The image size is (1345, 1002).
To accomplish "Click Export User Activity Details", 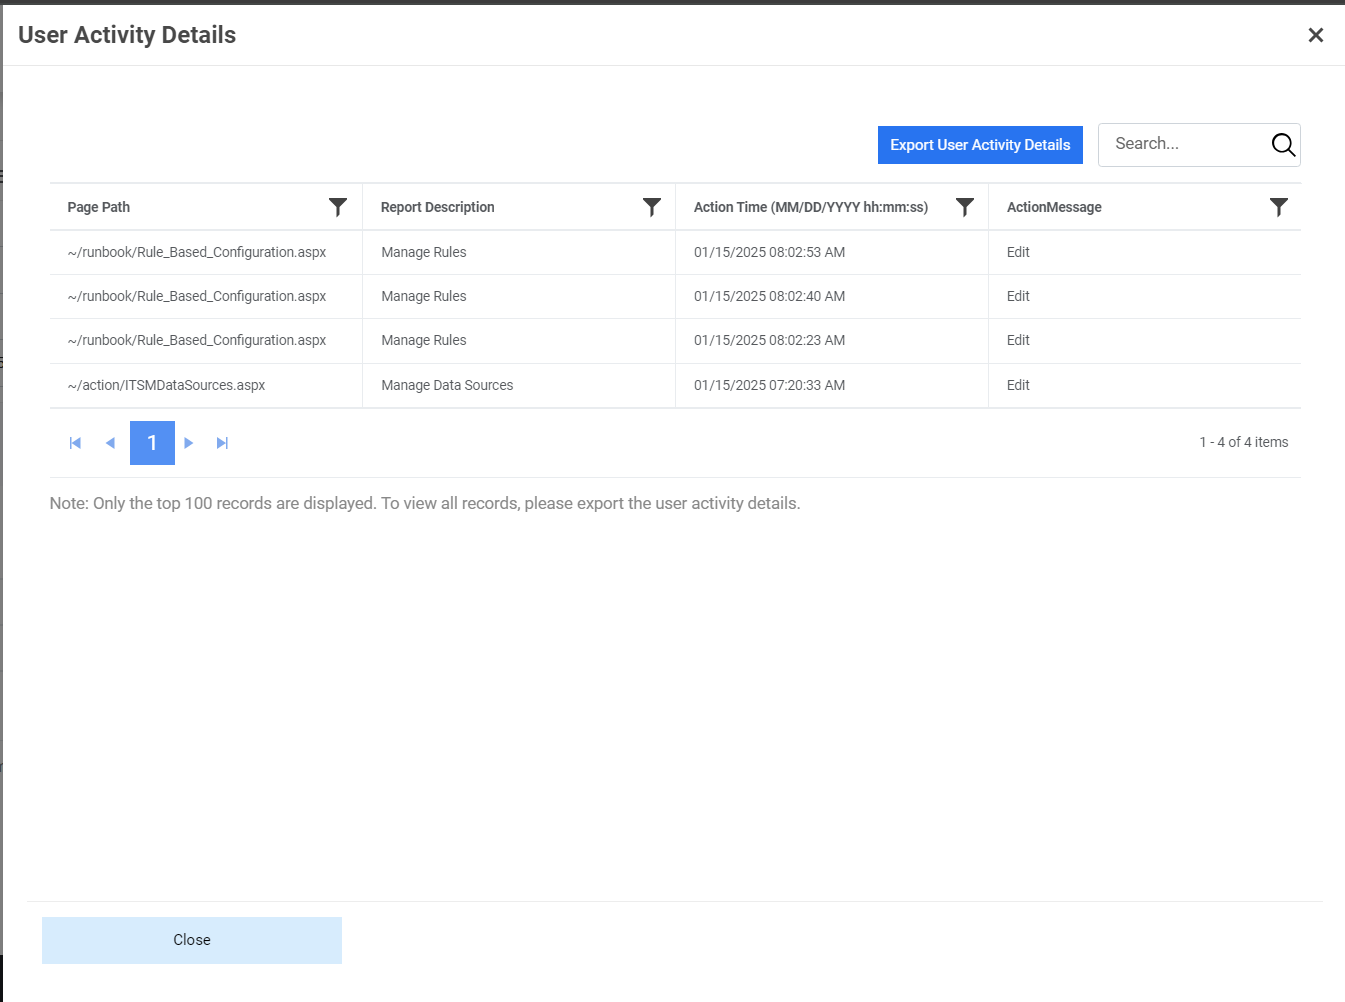I will click(x=980, y=144).
